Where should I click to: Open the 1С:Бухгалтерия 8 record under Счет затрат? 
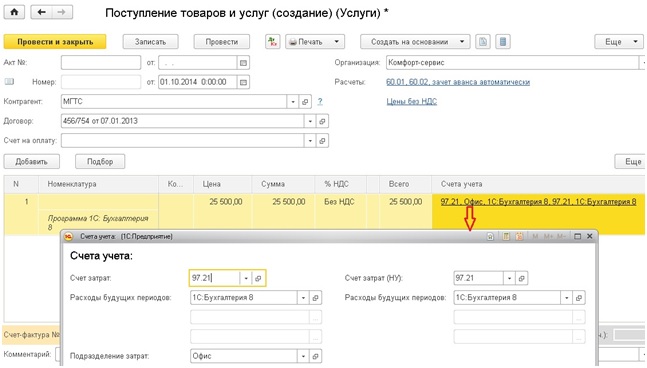click(x=316, y=297)
